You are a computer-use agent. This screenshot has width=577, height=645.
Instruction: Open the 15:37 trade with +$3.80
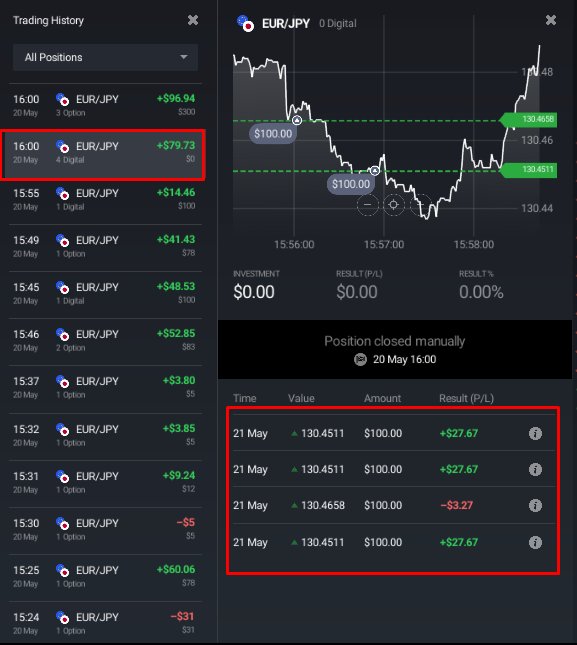pos(105,388)
